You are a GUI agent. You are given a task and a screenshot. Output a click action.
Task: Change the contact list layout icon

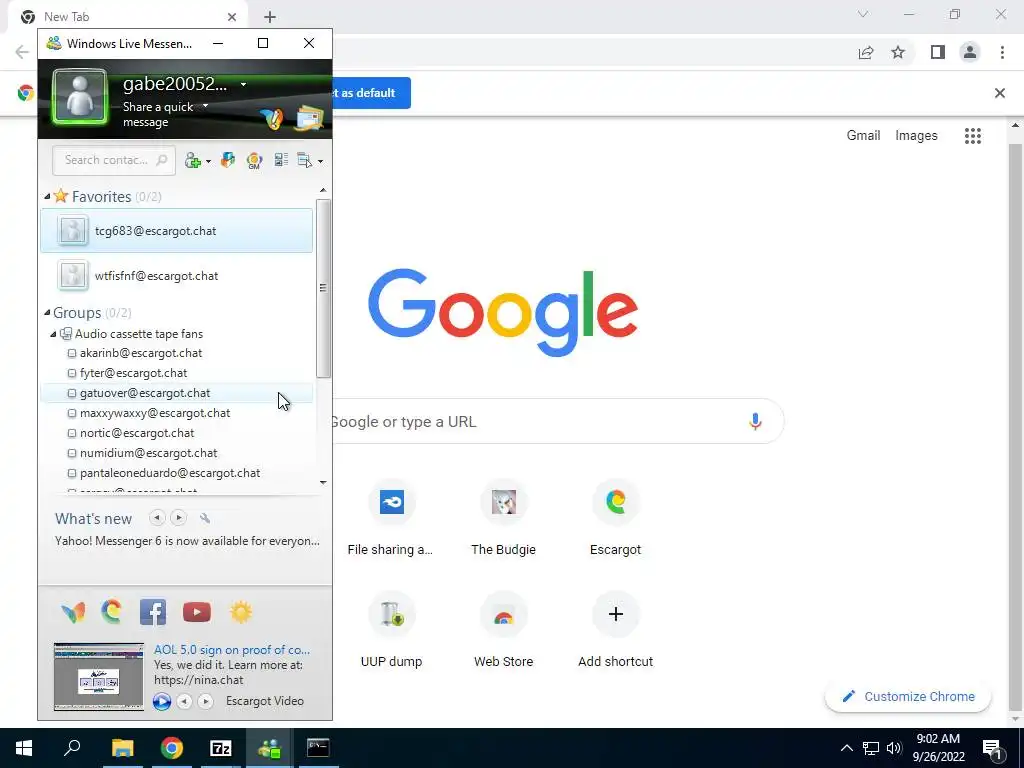(281, 160)
